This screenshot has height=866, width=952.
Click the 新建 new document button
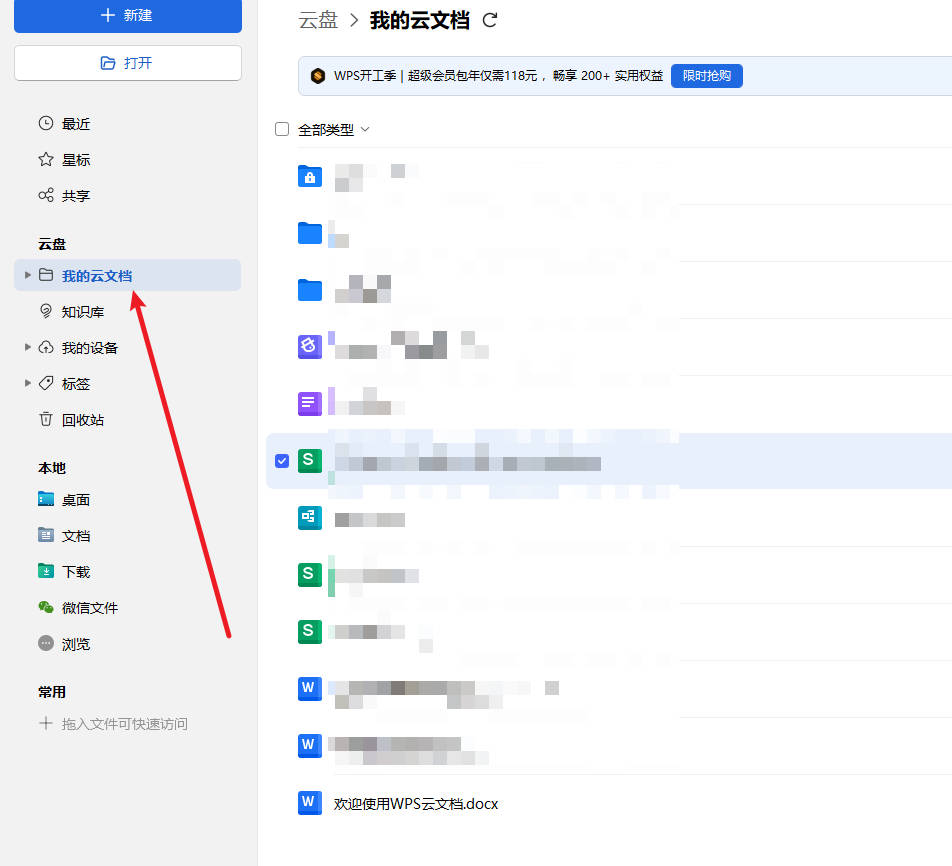click(x=127, y=16)
